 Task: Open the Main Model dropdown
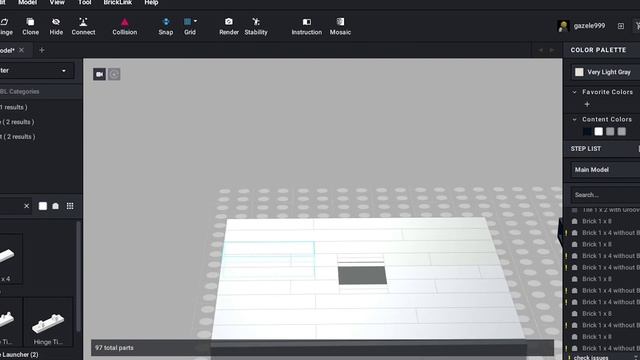[x=606, y=169]
